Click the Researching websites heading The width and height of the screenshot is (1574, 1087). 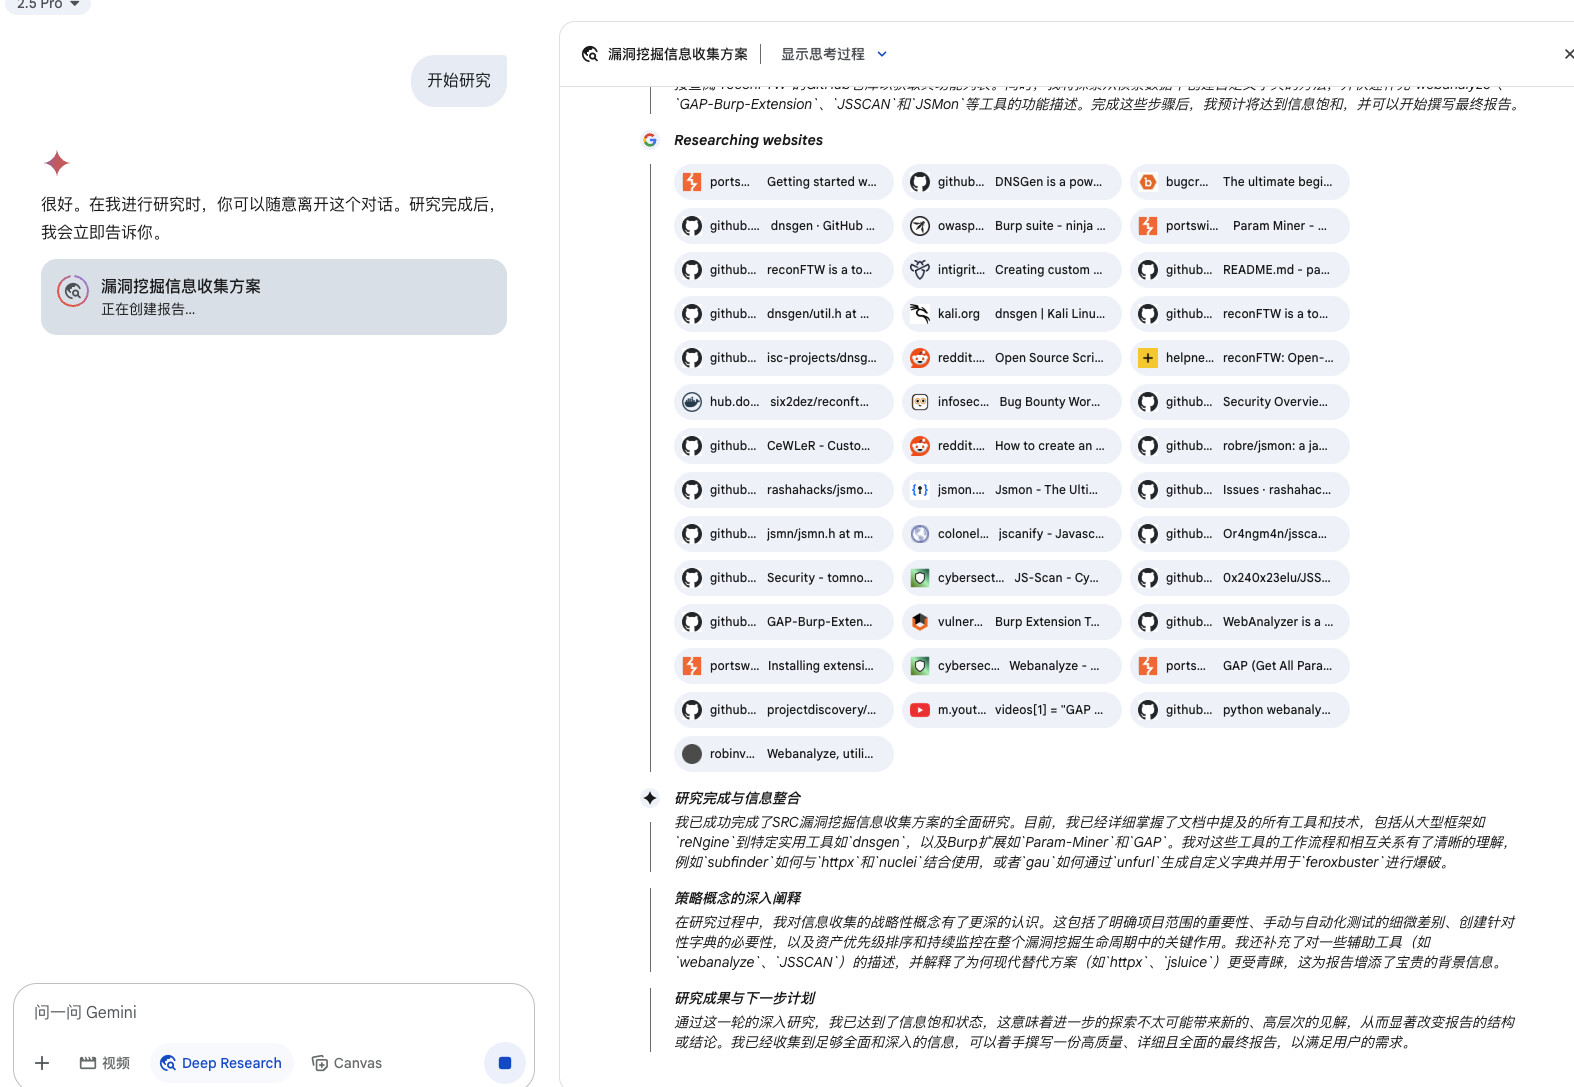click(749, 140)
